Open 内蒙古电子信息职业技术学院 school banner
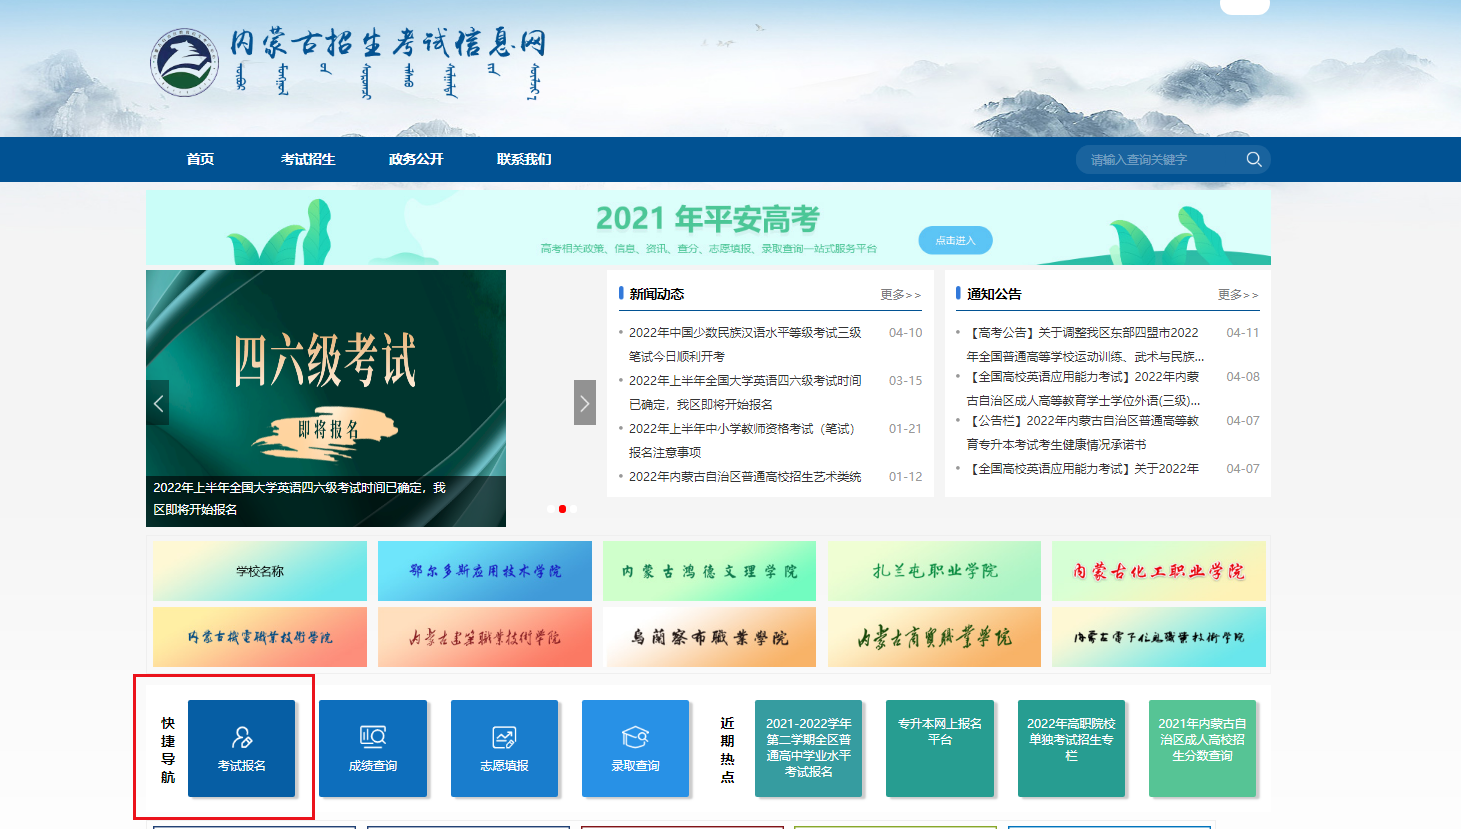The width and height of the screenshot is (1461, 829). [1159, 637]
